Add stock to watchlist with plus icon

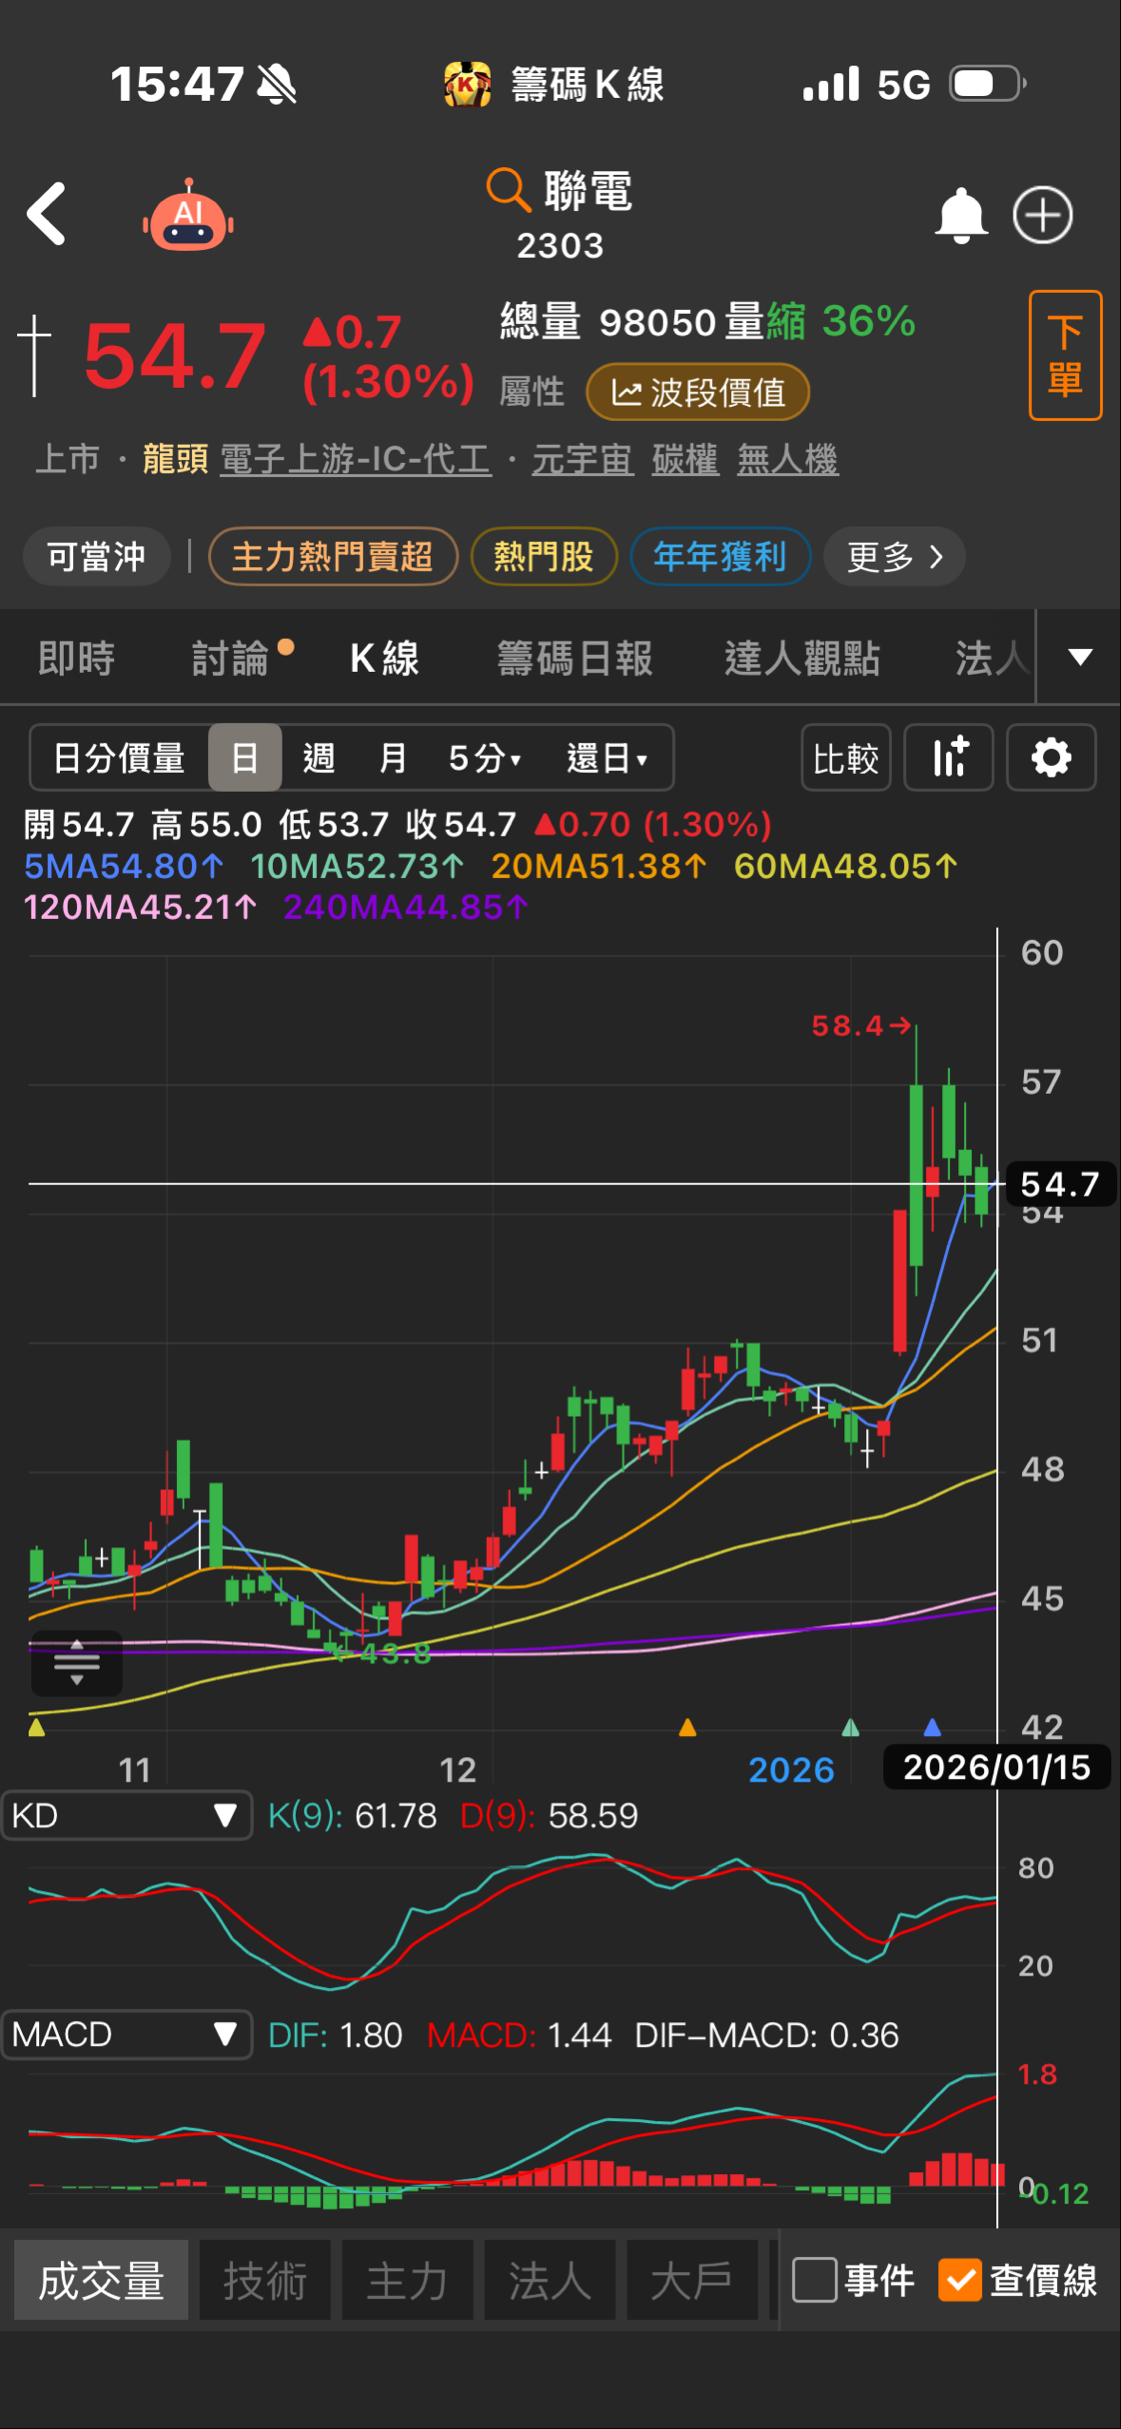click(1043, 215)
